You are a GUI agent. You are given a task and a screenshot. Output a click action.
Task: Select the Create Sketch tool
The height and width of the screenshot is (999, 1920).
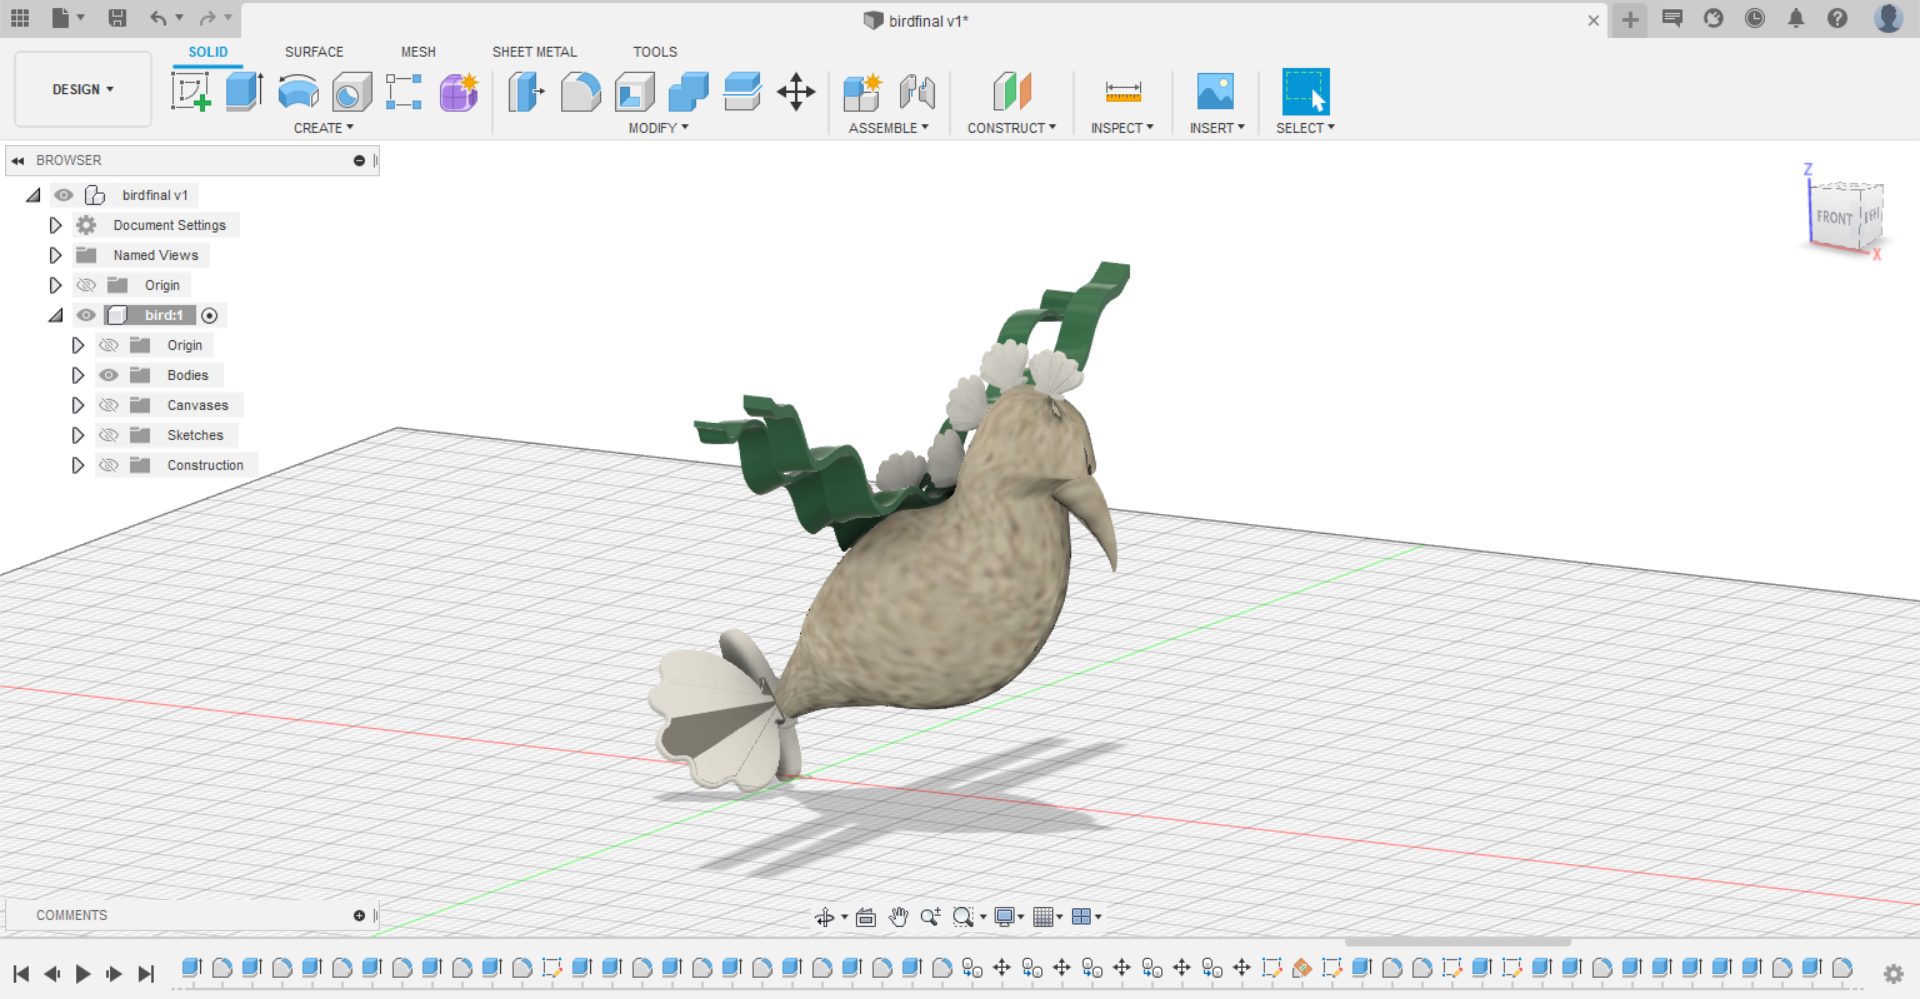pyautogui.click(x=190, y=92)
